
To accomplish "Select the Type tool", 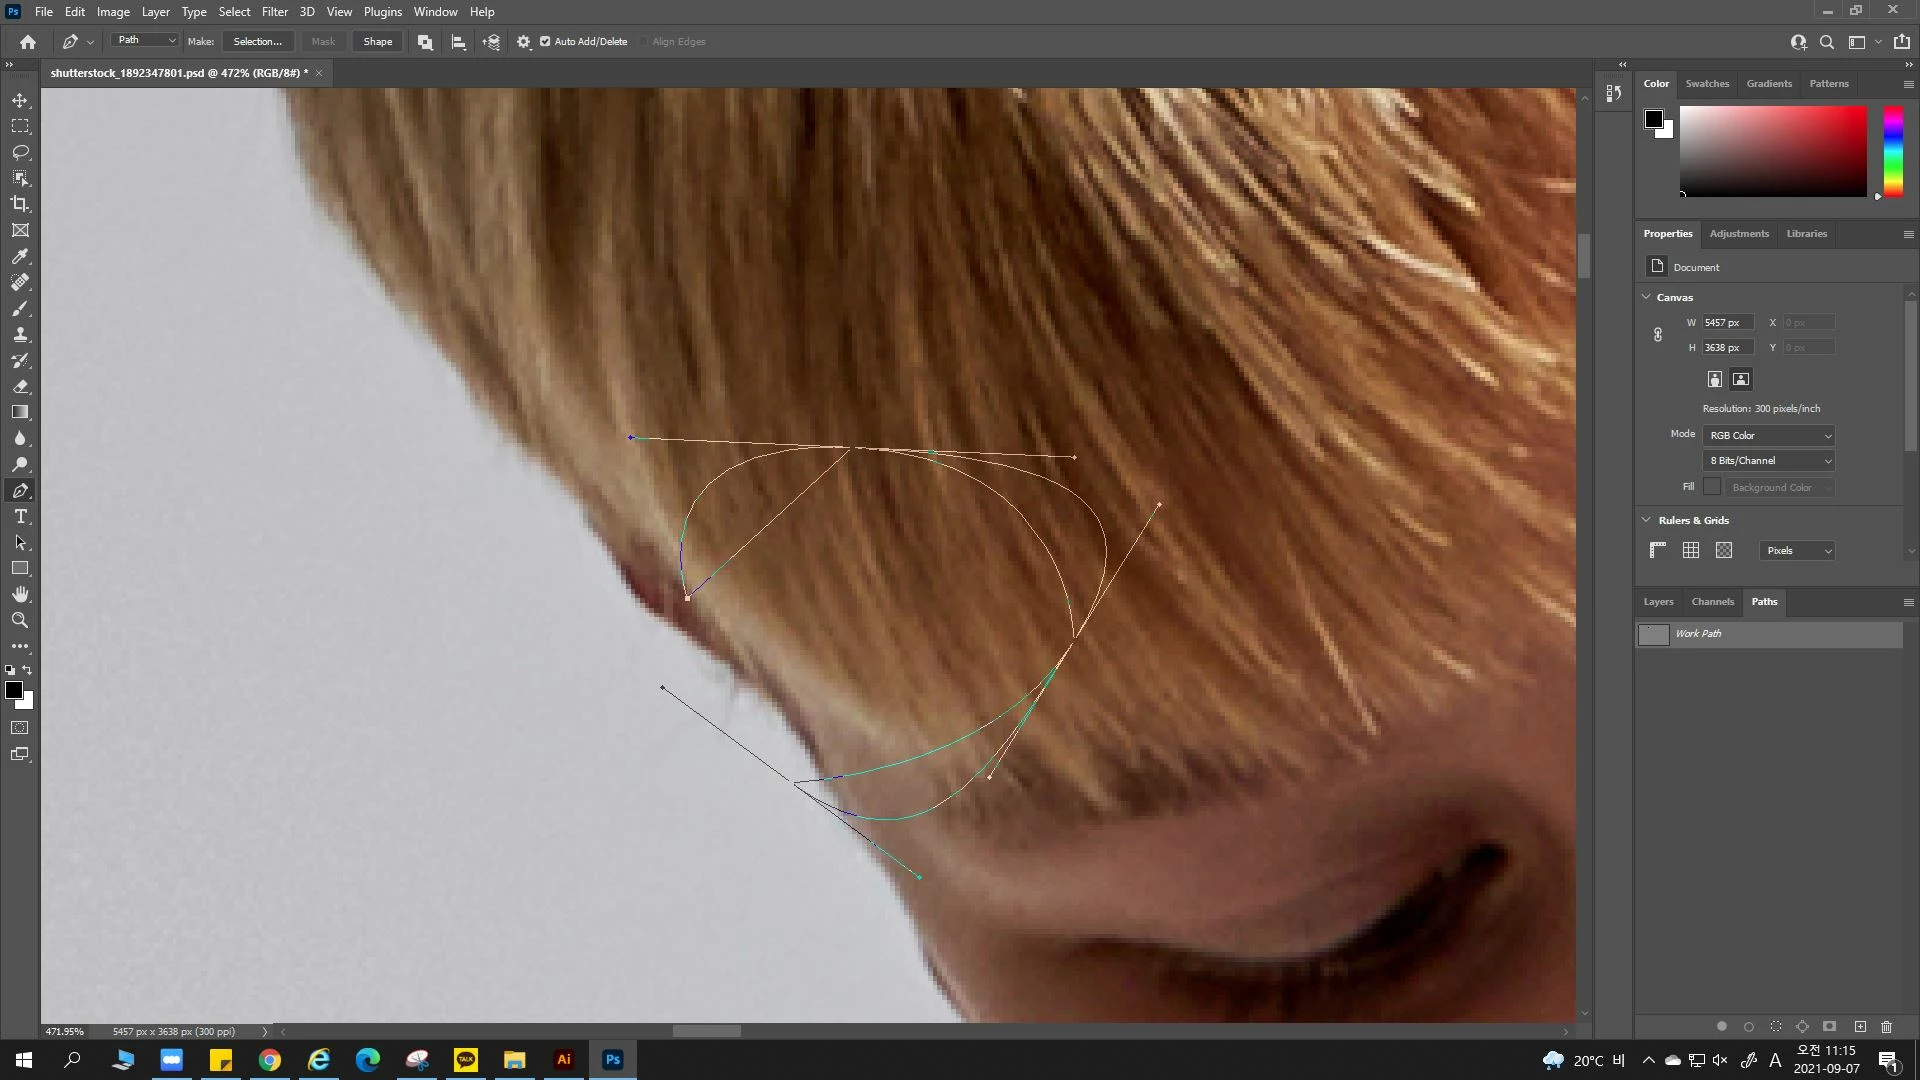I will [x=20, y=516].
